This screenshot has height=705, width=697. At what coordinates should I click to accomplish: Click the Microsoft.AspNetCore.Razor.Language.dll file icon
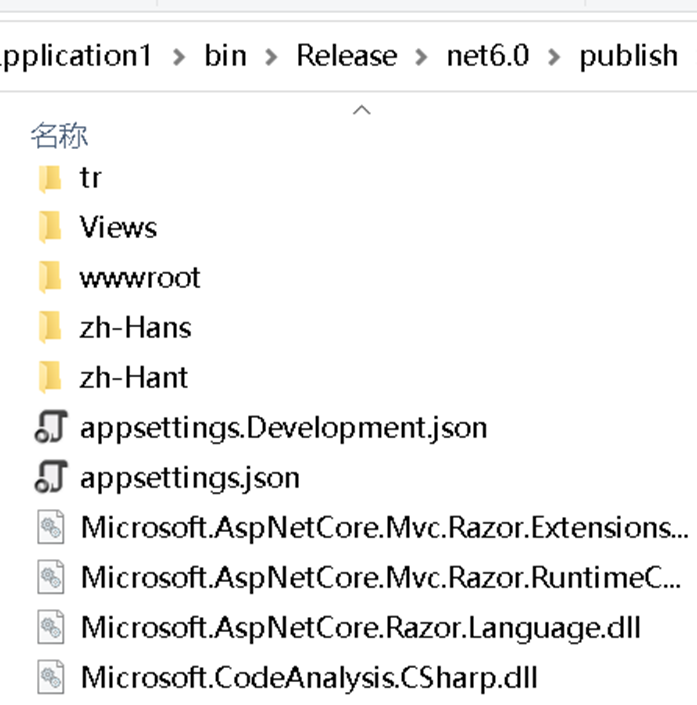click(50, 627)
